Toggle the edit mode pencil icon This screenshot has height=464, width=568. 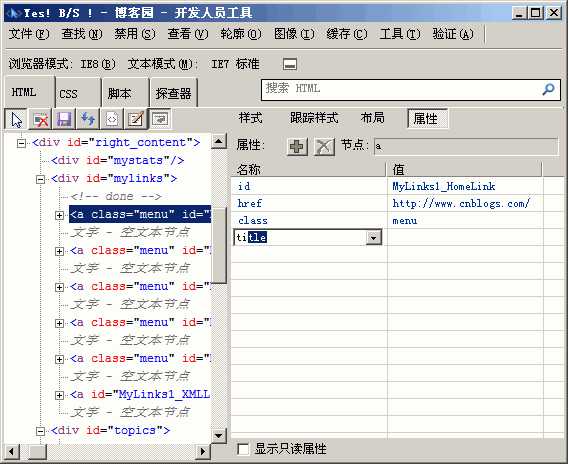click(135, 119)
